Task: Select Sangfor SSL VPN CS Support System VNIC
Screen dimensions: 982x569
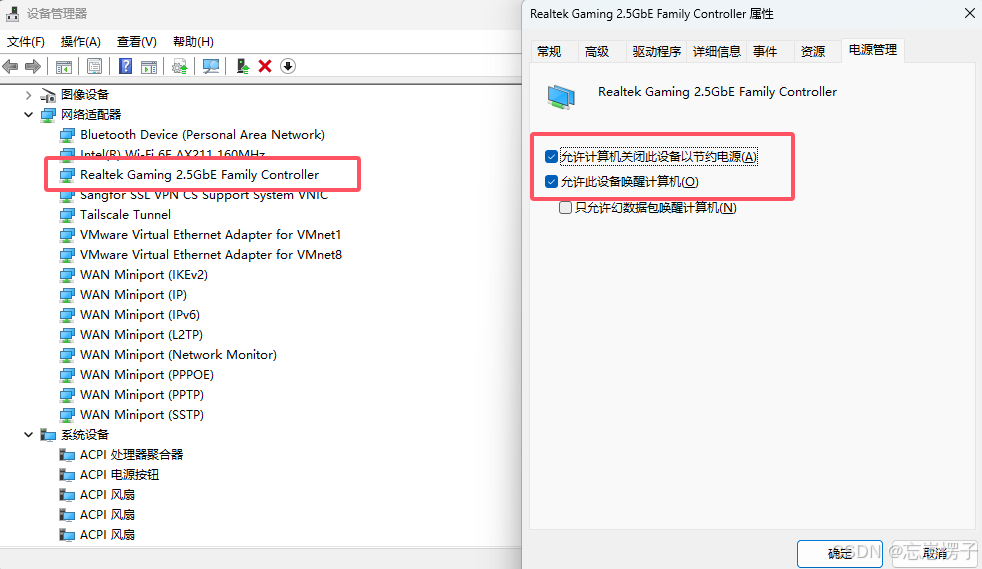Action: [x=204, y=195]
